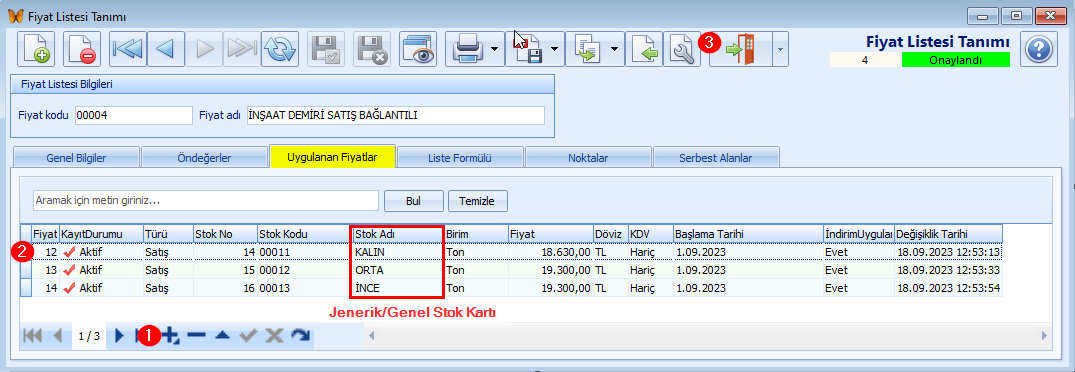The image size is (1075, 372).
Task: Click the new record icon in toolbar
Action: [35, 49]
